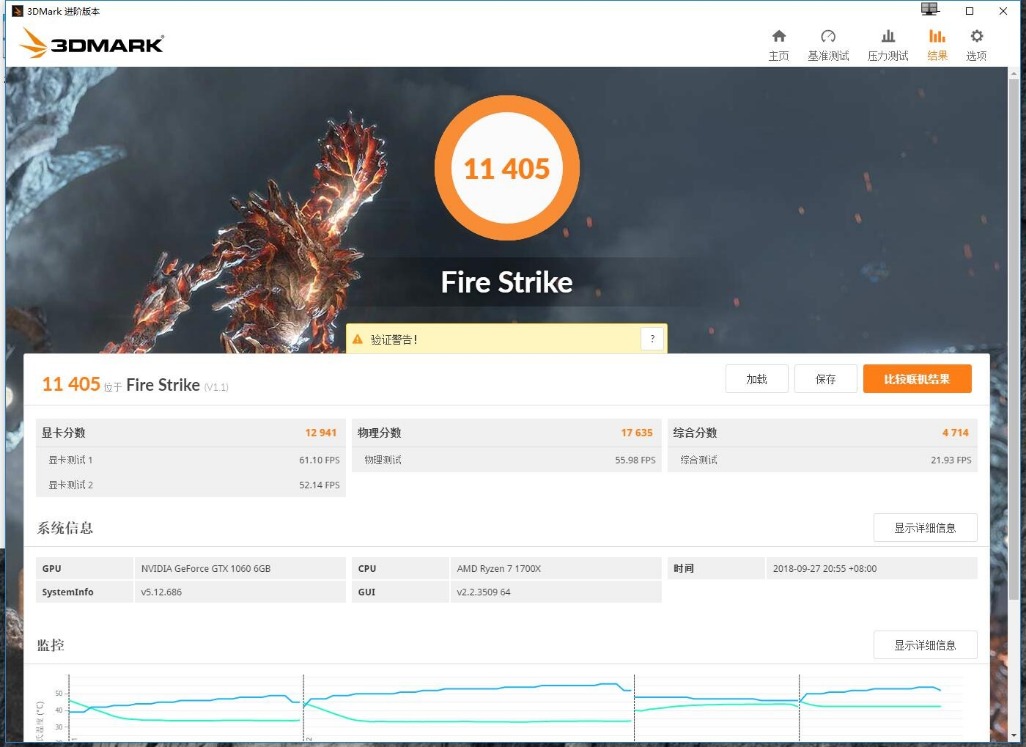Open the 选项 gear icon
Viewport: 1026px width, 747px height.
[976, 35]
